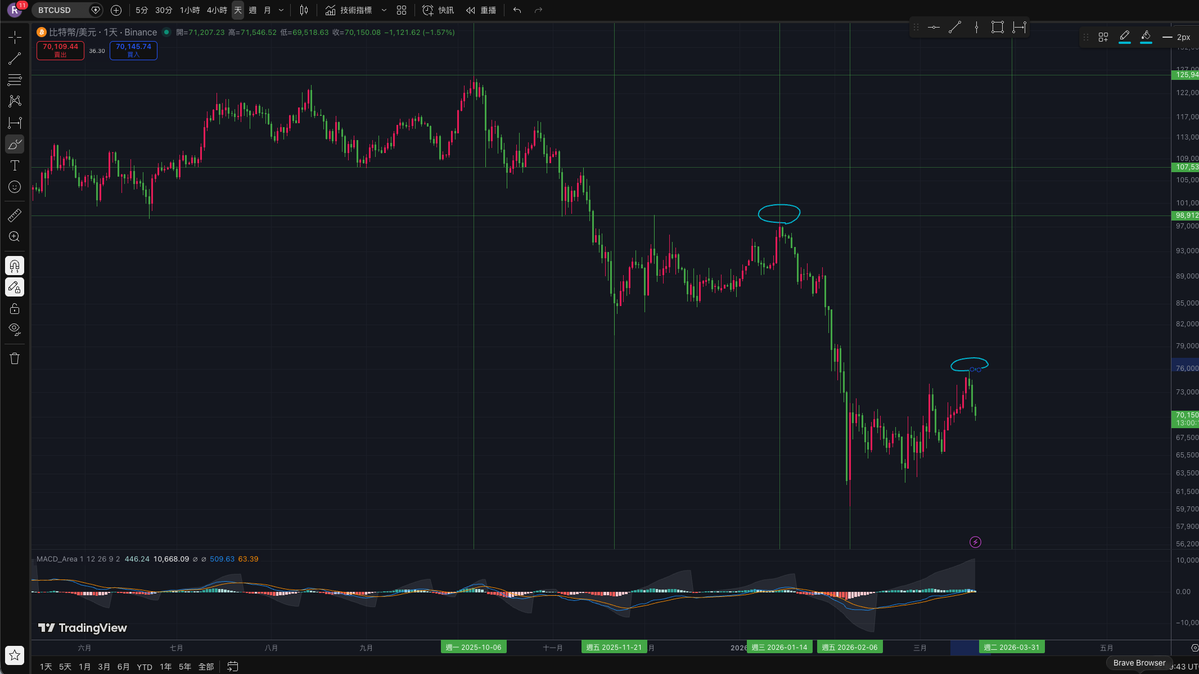Click the trash icon to remove drawings
The image size is (1199, 674).
14,356
